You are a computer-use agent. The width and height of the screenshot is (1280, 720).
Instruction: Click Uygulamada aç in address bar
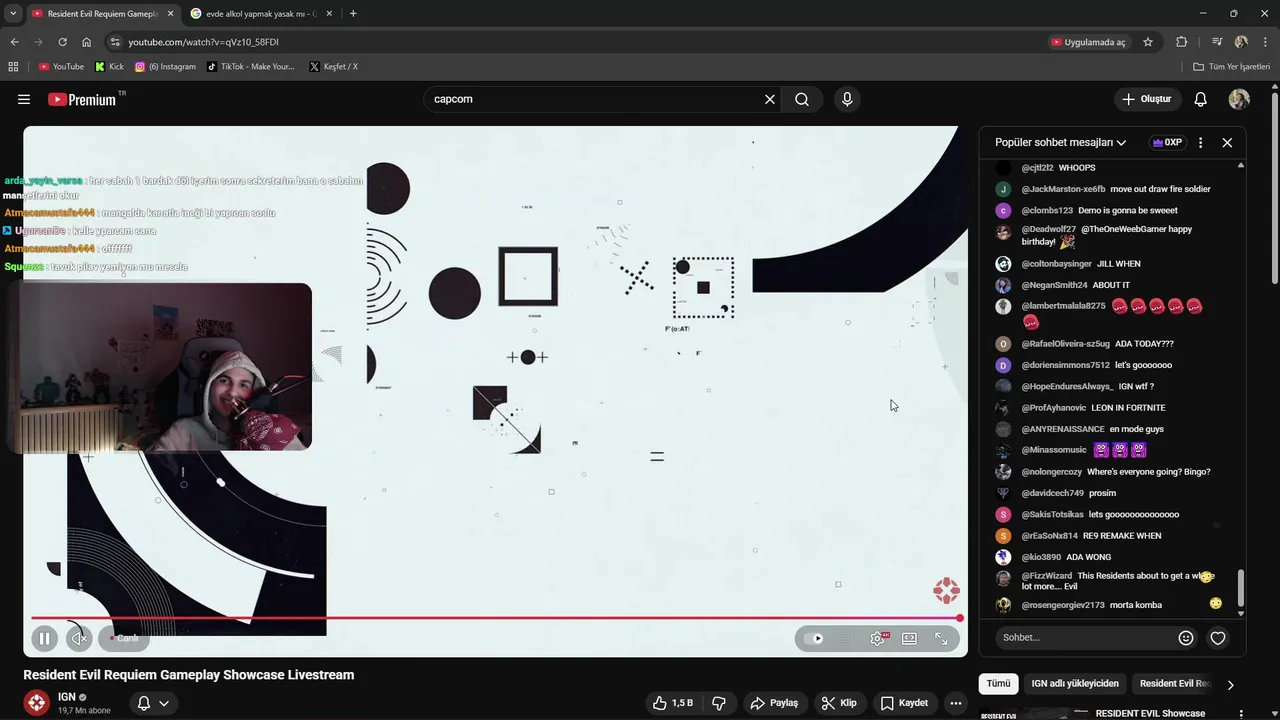[x=1088, y=42]
